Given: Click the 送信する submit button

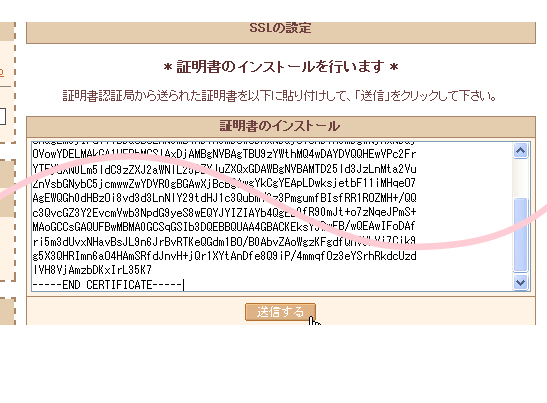Looking at the screenshot, I should coord(280,312).
